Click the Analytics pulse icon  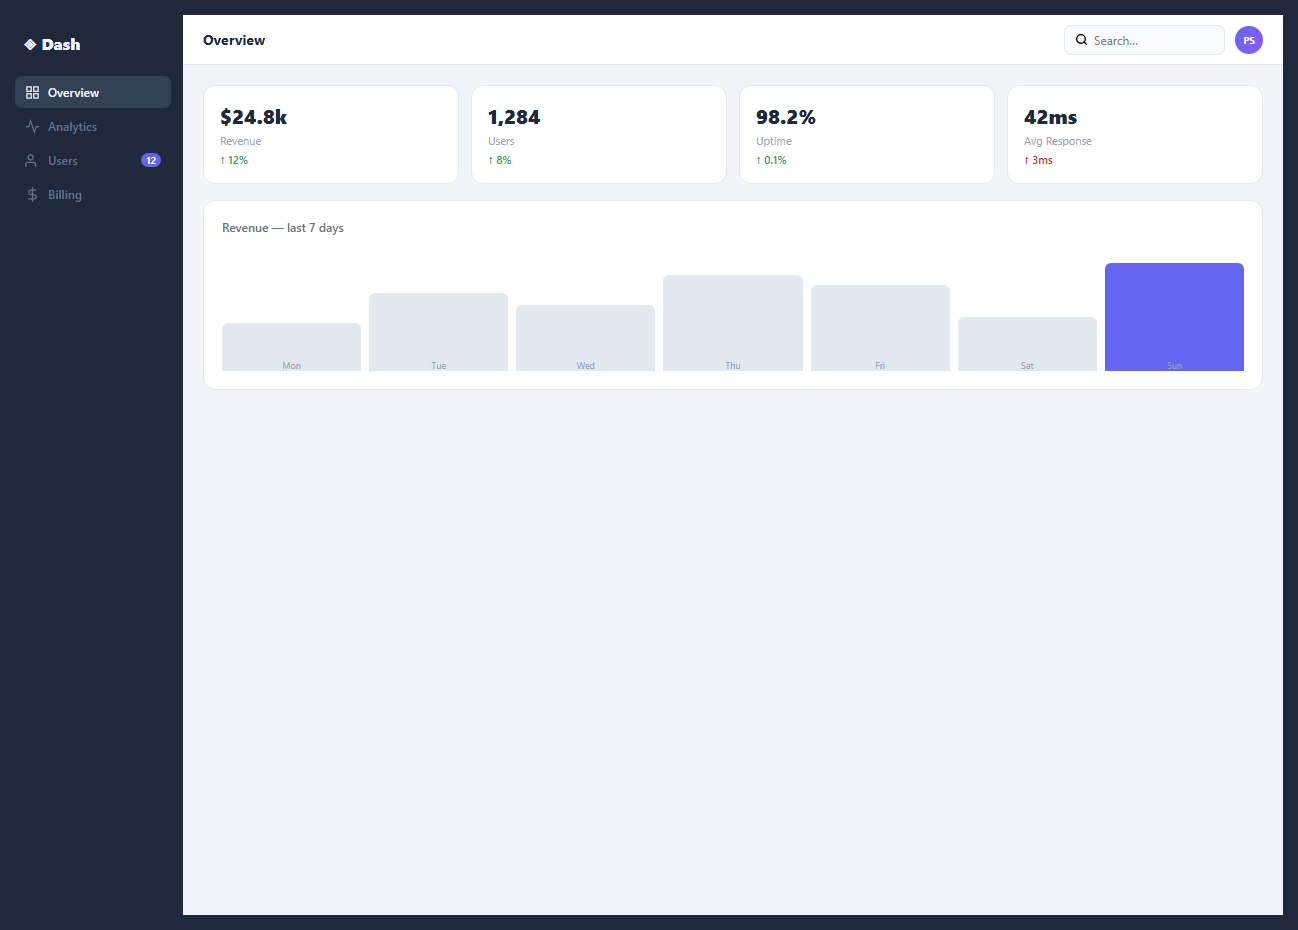32,127
